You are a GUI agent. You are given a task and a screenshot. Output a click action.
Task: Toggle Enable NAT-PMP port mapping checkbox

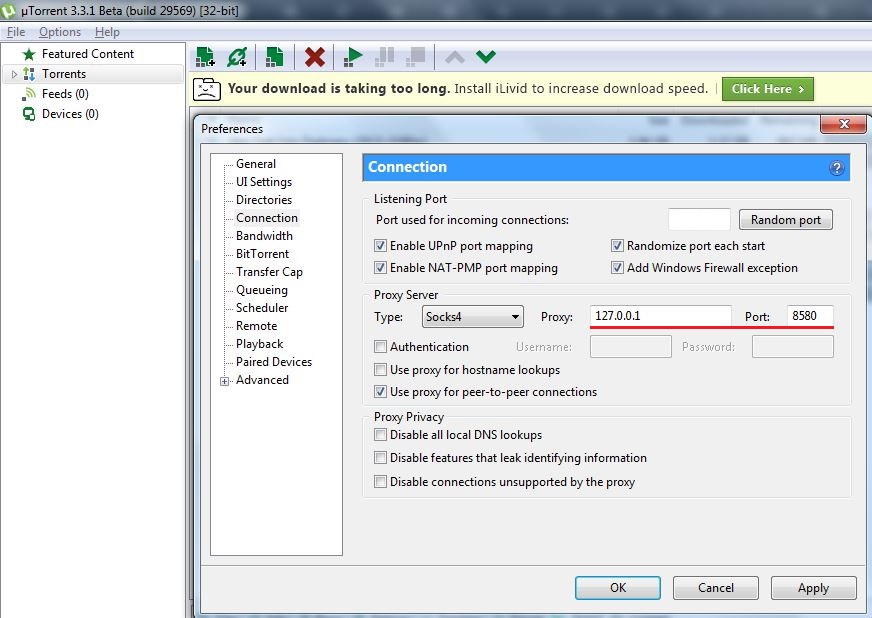(380, 268)
